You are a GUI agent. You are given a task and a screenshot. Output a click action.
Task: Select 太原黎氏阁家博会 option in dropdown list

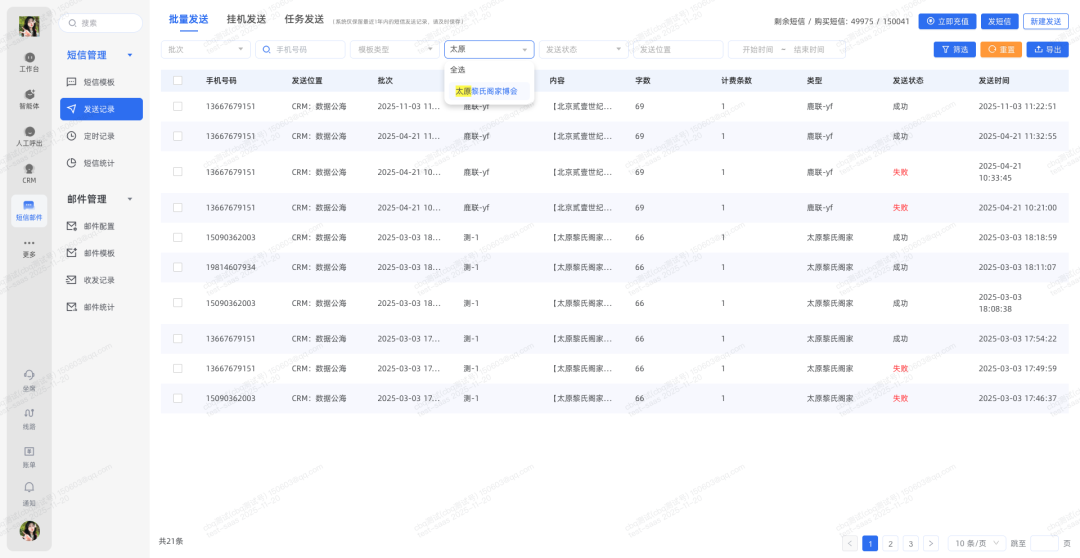tap(487, 91)
